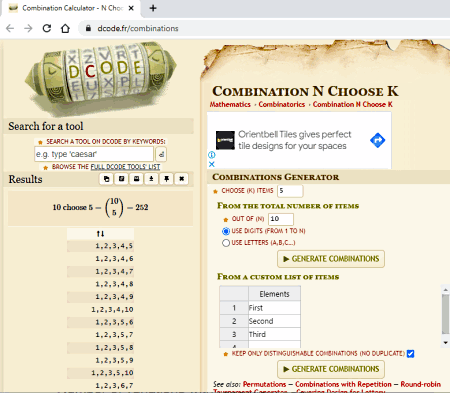Select the Combination Calculator browser tab
The width and height of the screenshot is (450, 393).
tap(70, 8)
